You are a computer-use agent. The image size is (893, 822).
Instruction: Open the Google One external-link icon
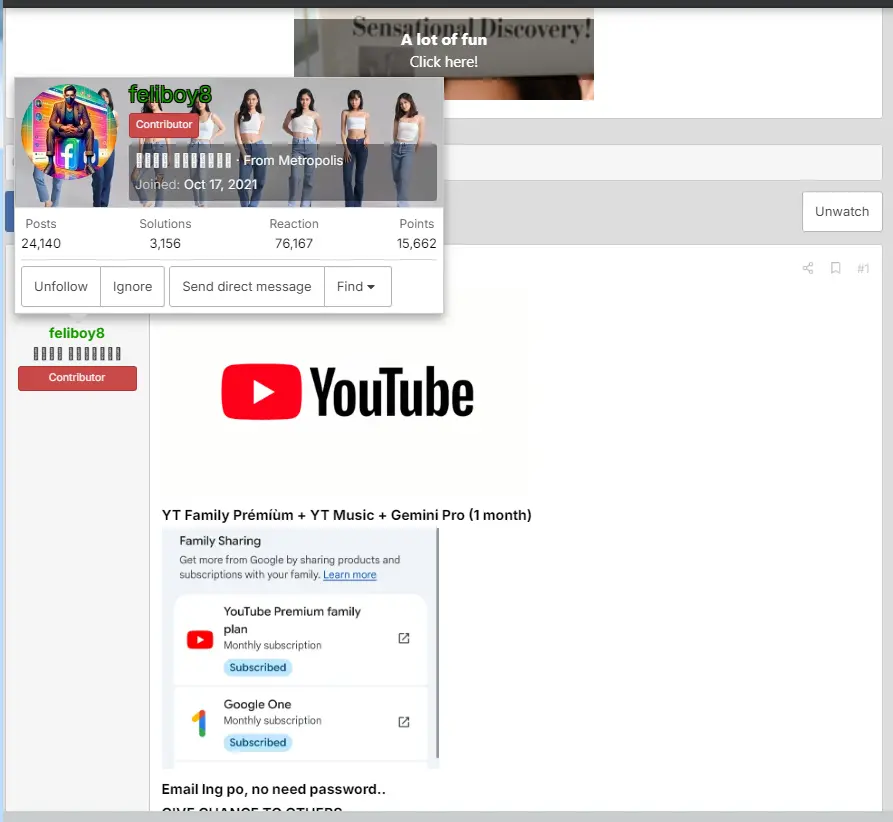(404, 722)
